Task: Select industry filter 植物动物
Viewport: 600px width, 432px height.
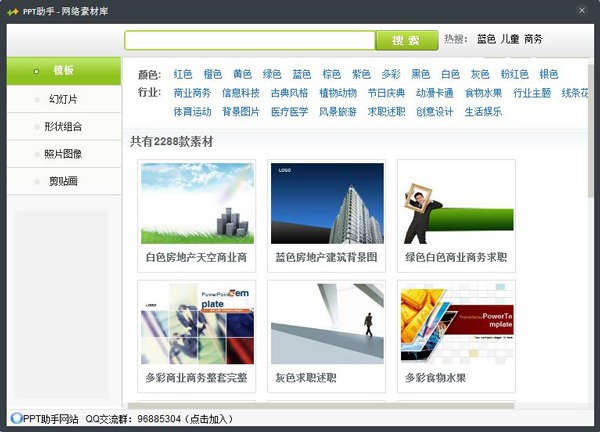Action: (x=338, y=93)
